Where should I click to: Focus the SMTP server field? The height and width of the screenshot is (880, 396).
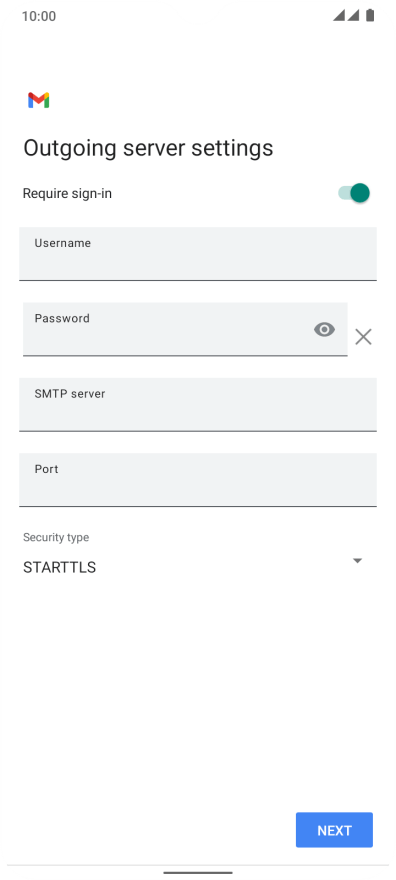click(198, 405)
